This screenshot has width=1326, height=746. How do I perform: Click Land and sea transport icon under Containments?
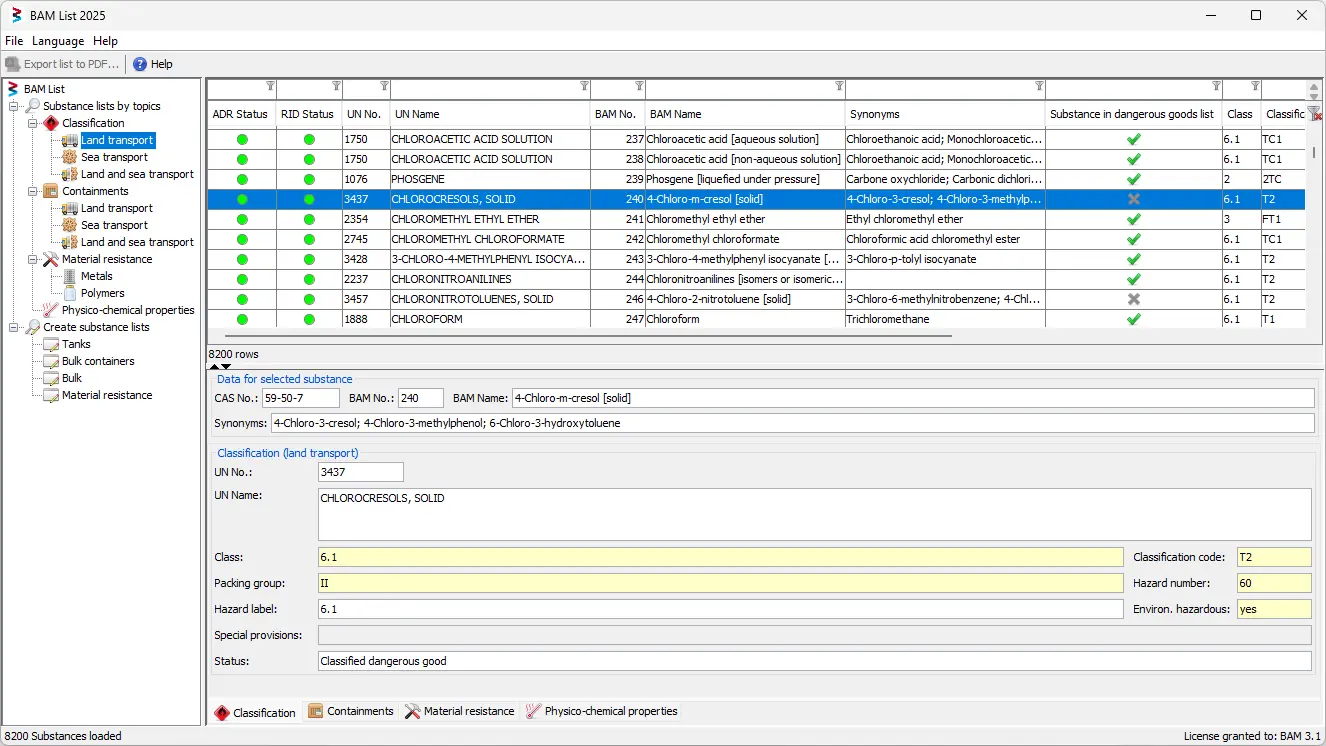tap(70, 242)
